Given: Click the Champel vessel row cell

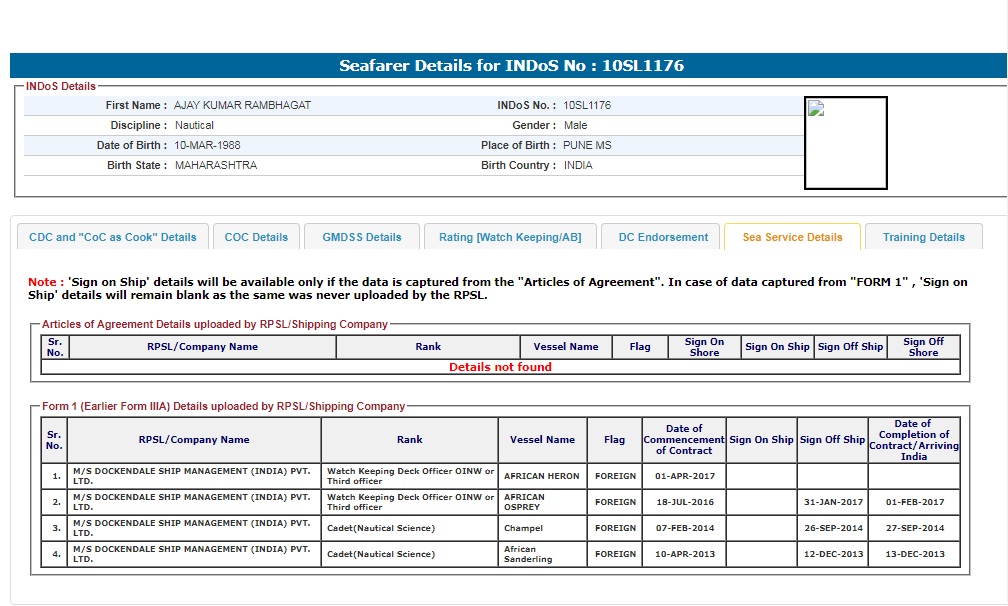Looking at the screenshot, I should coord(541,528).
